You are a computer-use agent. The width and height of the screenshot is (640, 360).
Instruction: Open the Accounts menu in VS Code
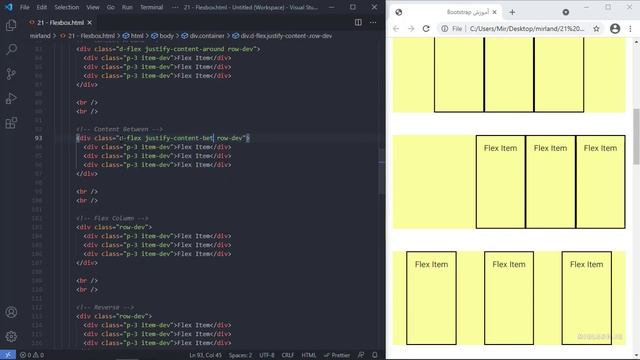[x=11, y=312]
